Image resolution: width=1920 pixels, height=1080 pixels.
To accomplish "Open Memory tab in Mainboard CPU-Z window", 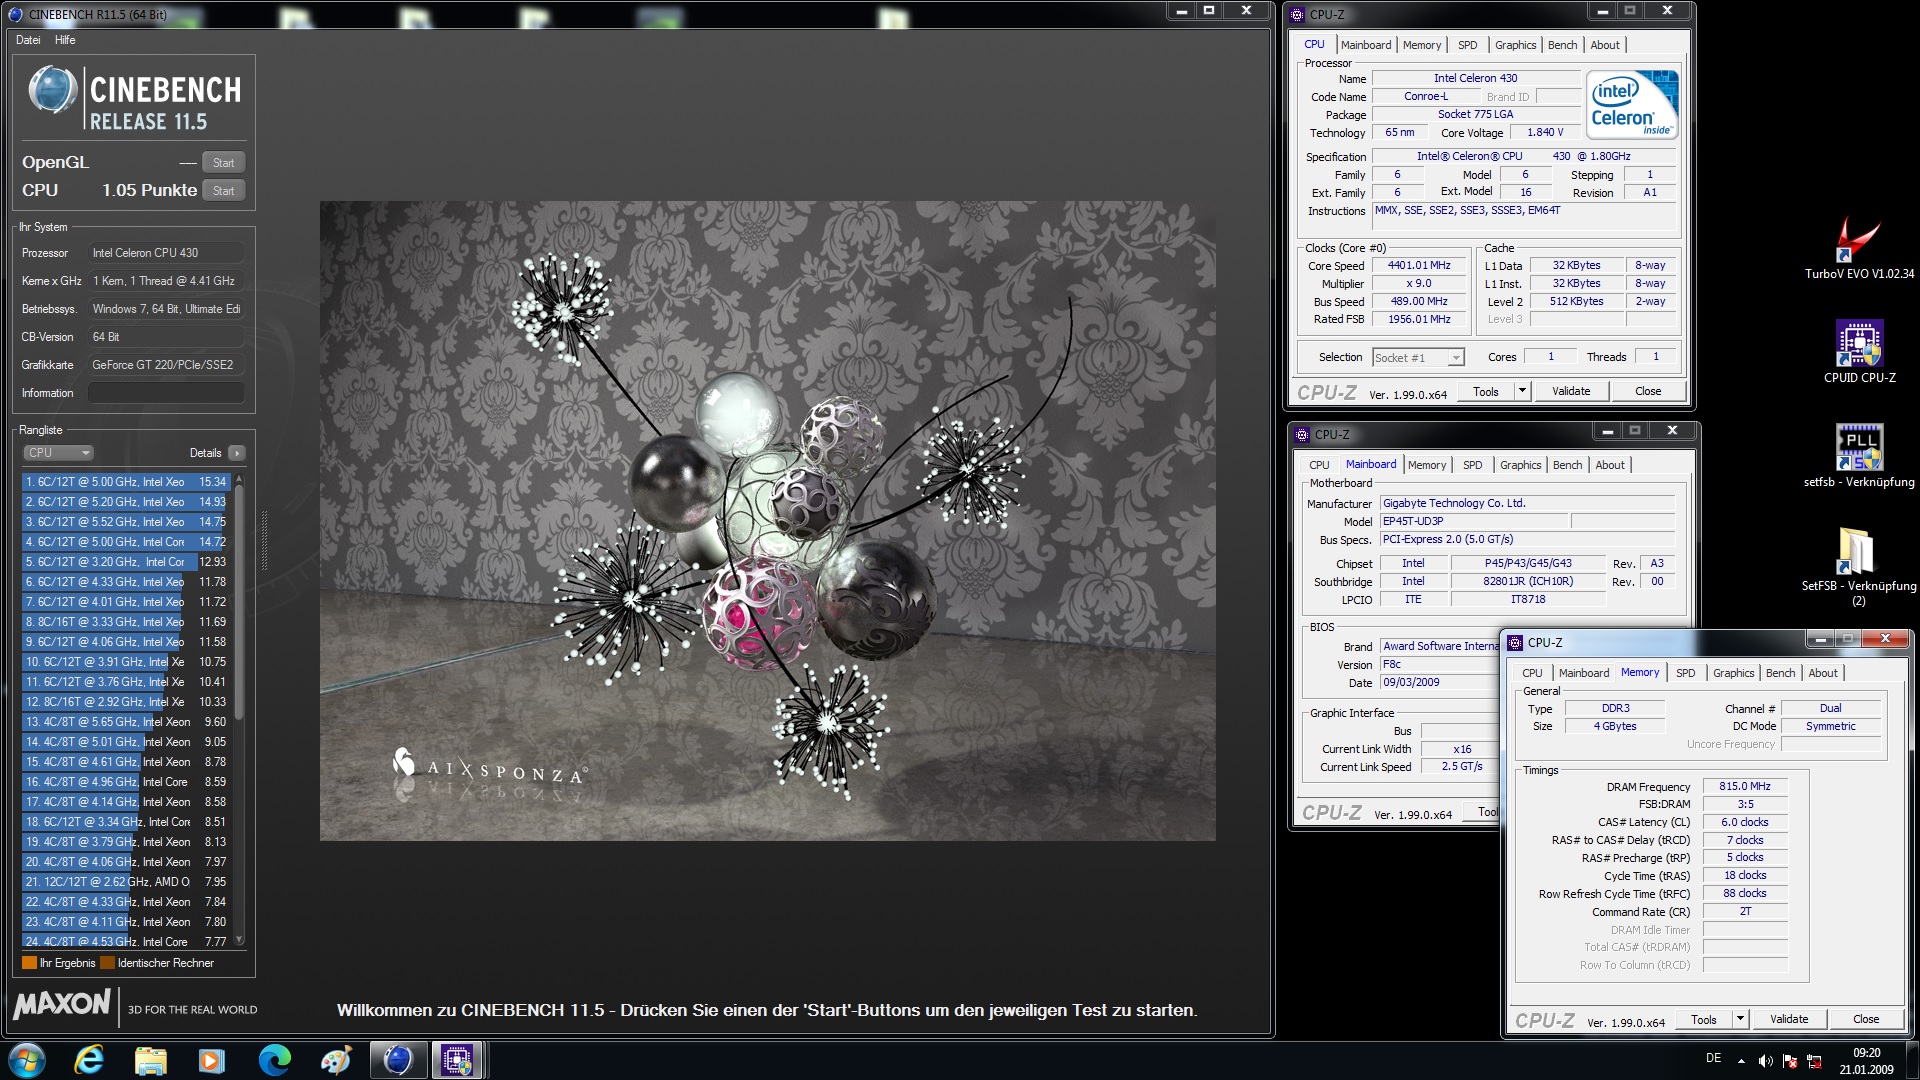I will tap(1427, 465).
